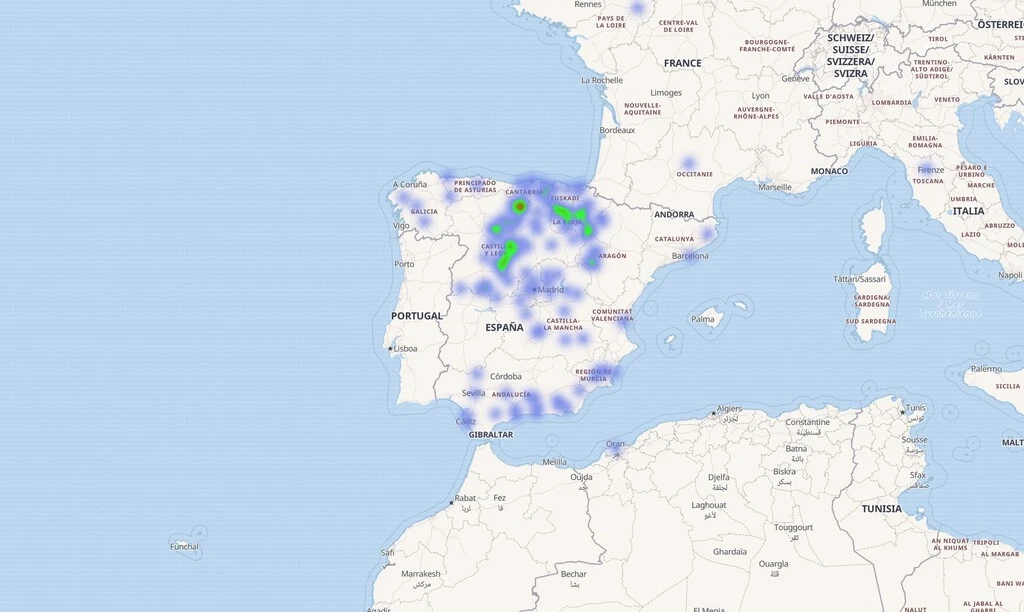Click the Marseille city label

[775, 187]
